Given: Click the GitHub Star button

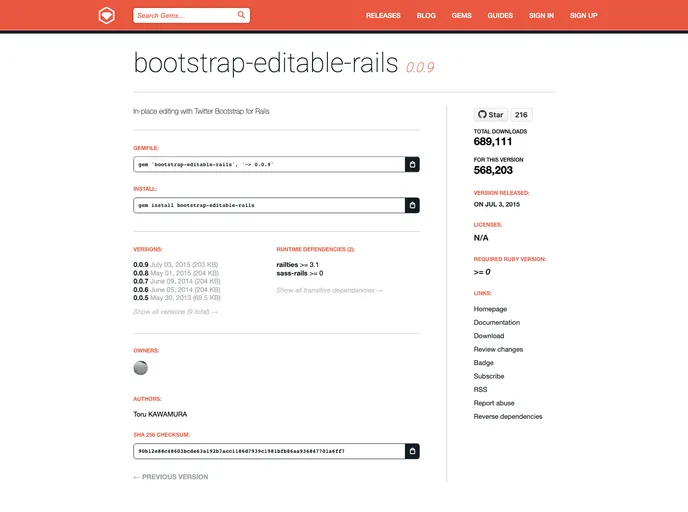Looking at the screenshot, I should pyautogui.click(x=491, y=115).
